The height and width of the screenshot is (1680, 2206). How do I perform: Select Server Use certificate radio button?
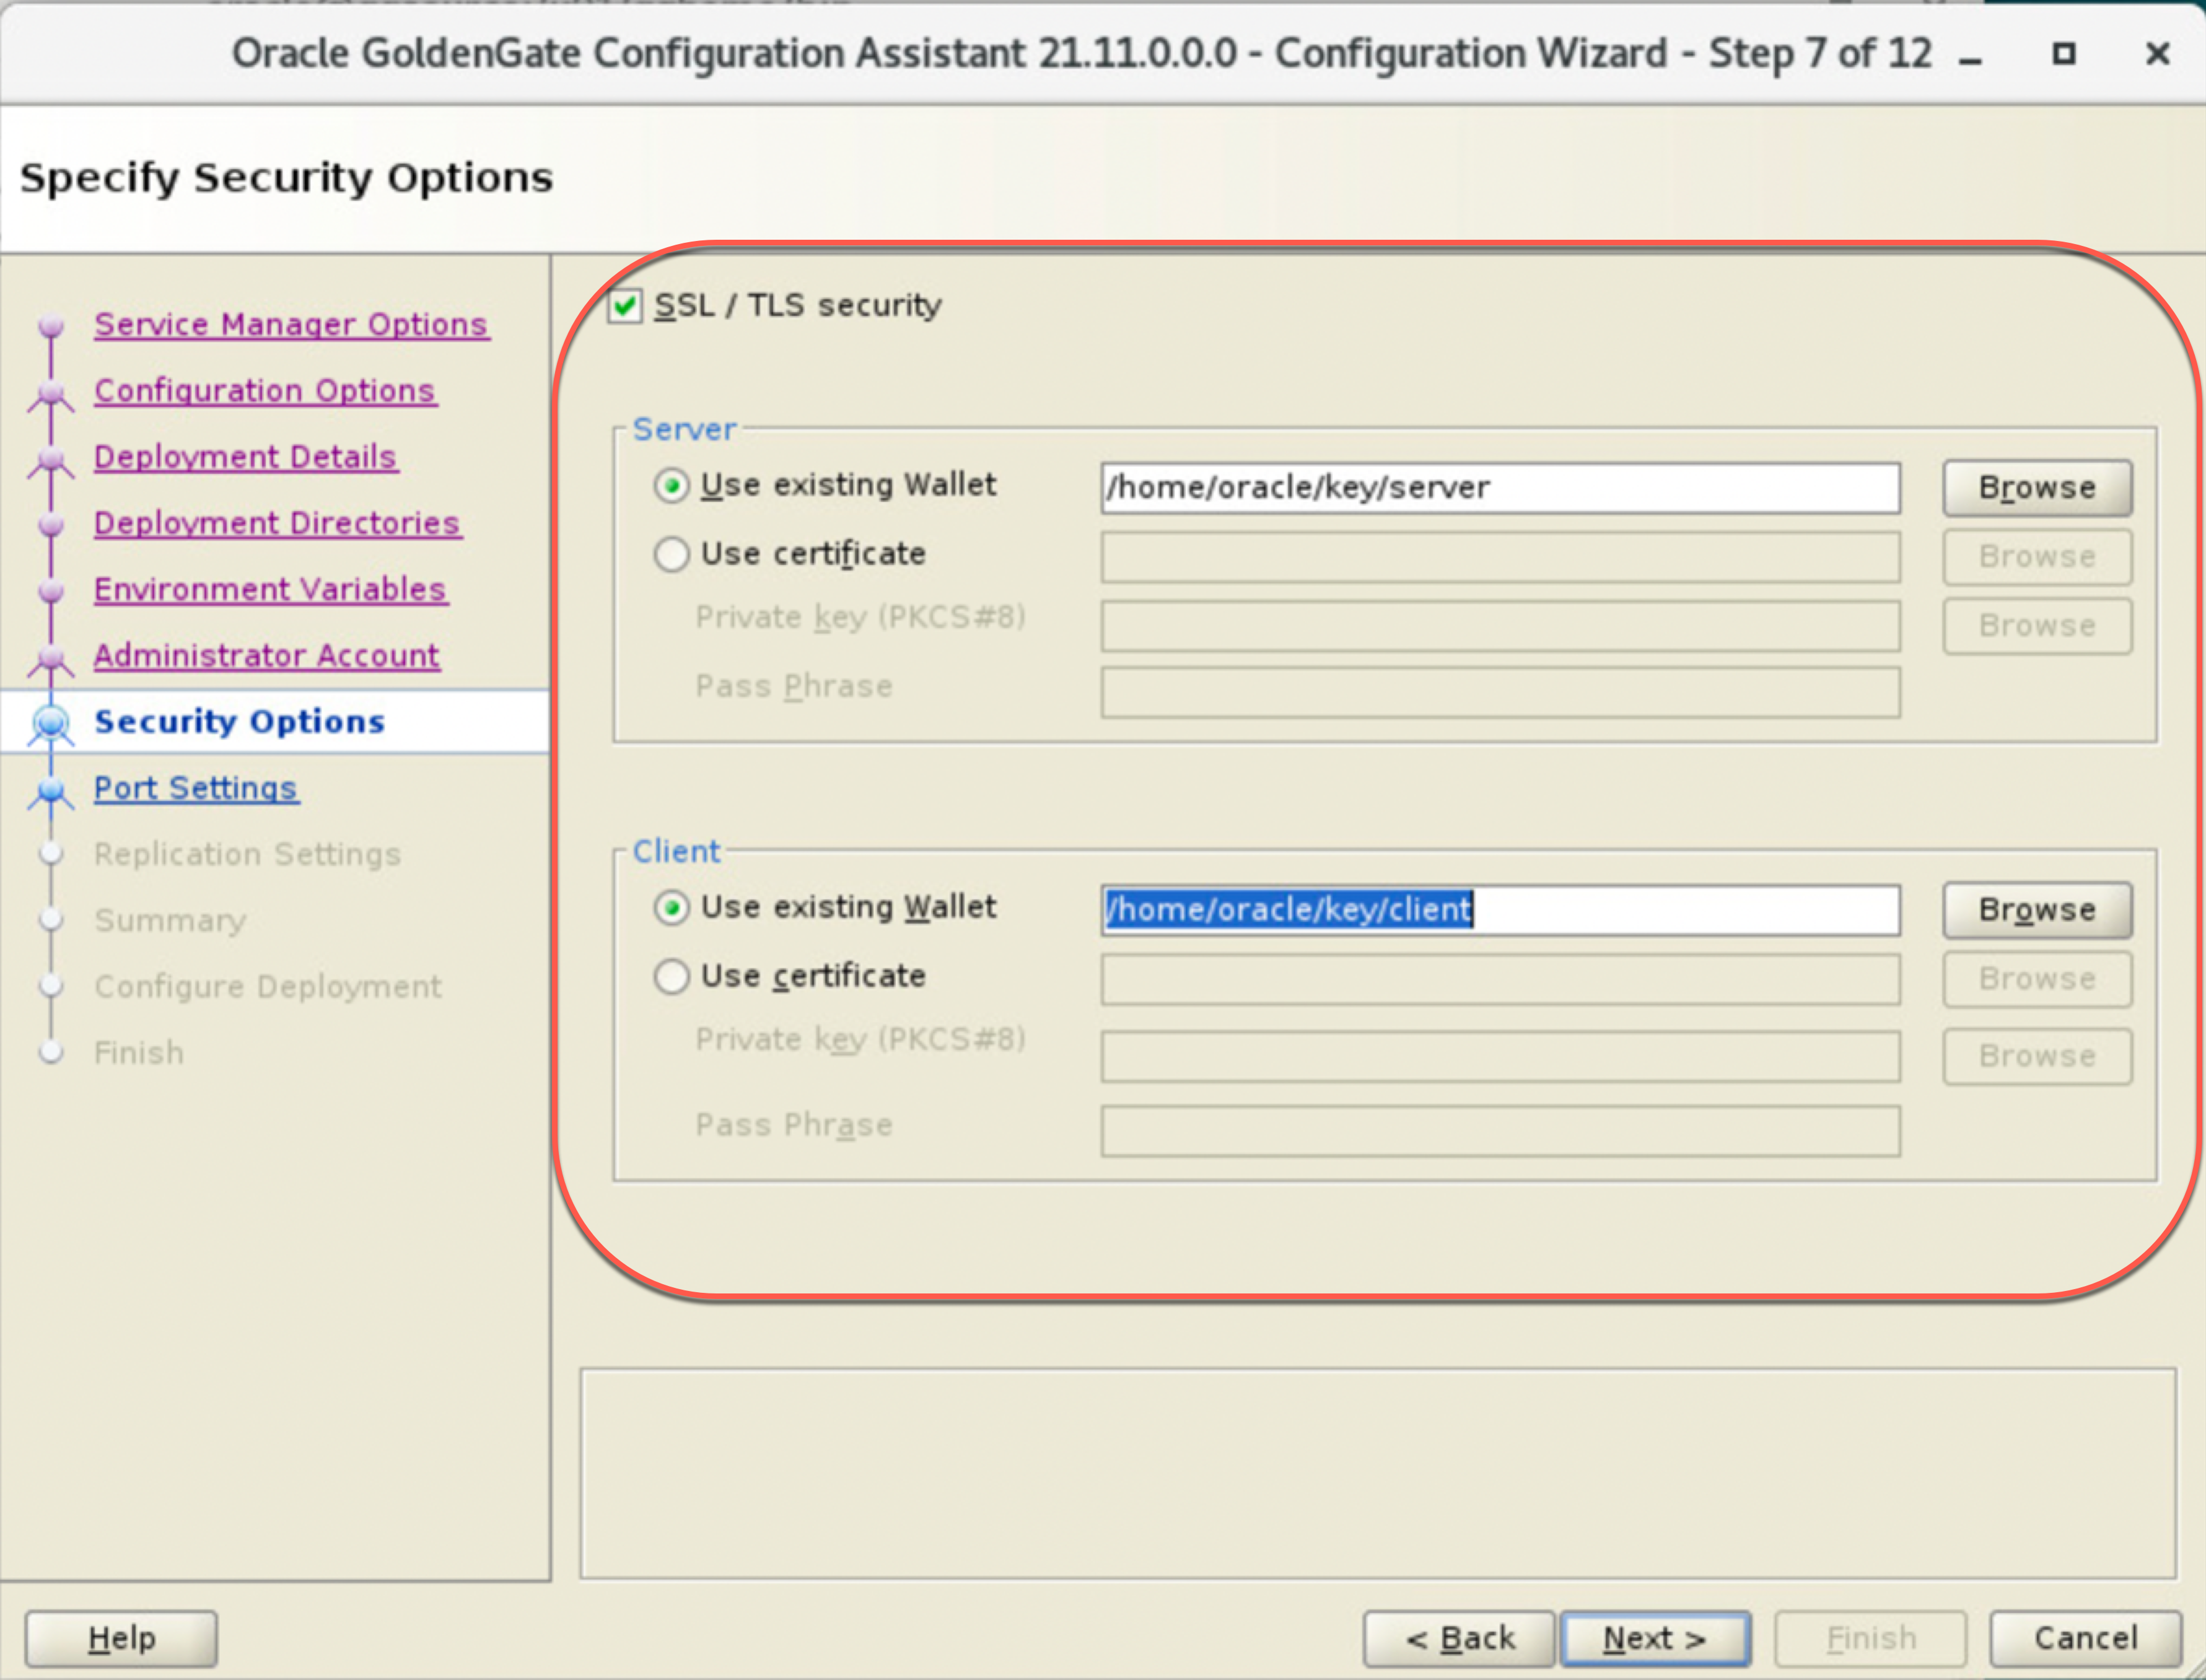(672, 554)
